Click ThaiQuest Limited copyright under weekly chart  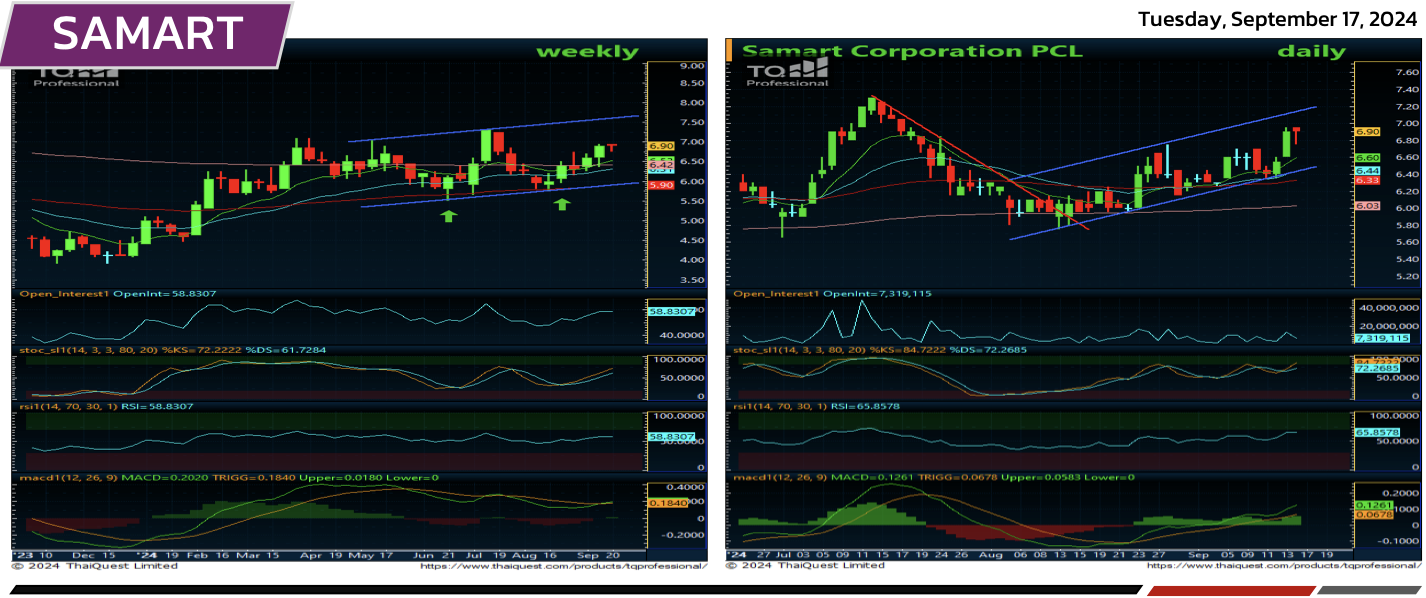click(x=94, y=566)
